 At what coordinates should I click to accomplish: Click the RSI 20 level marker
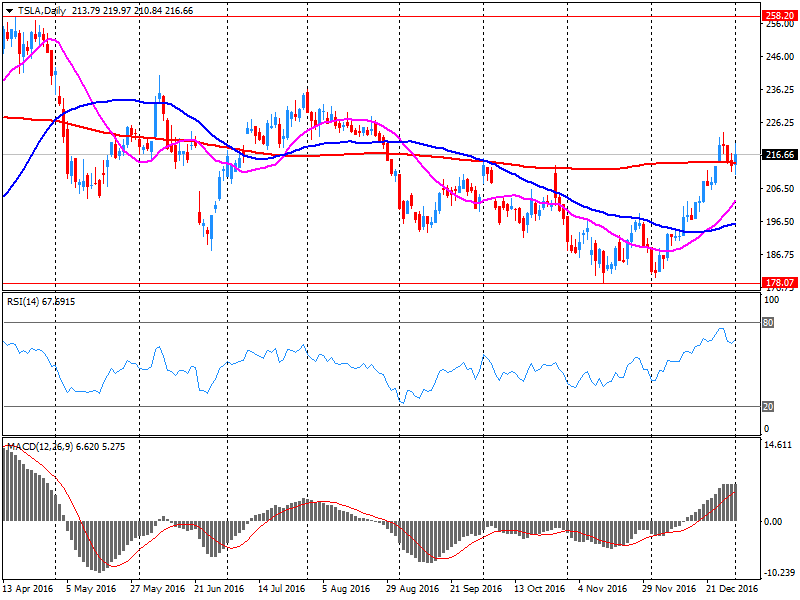pos(770,406)
